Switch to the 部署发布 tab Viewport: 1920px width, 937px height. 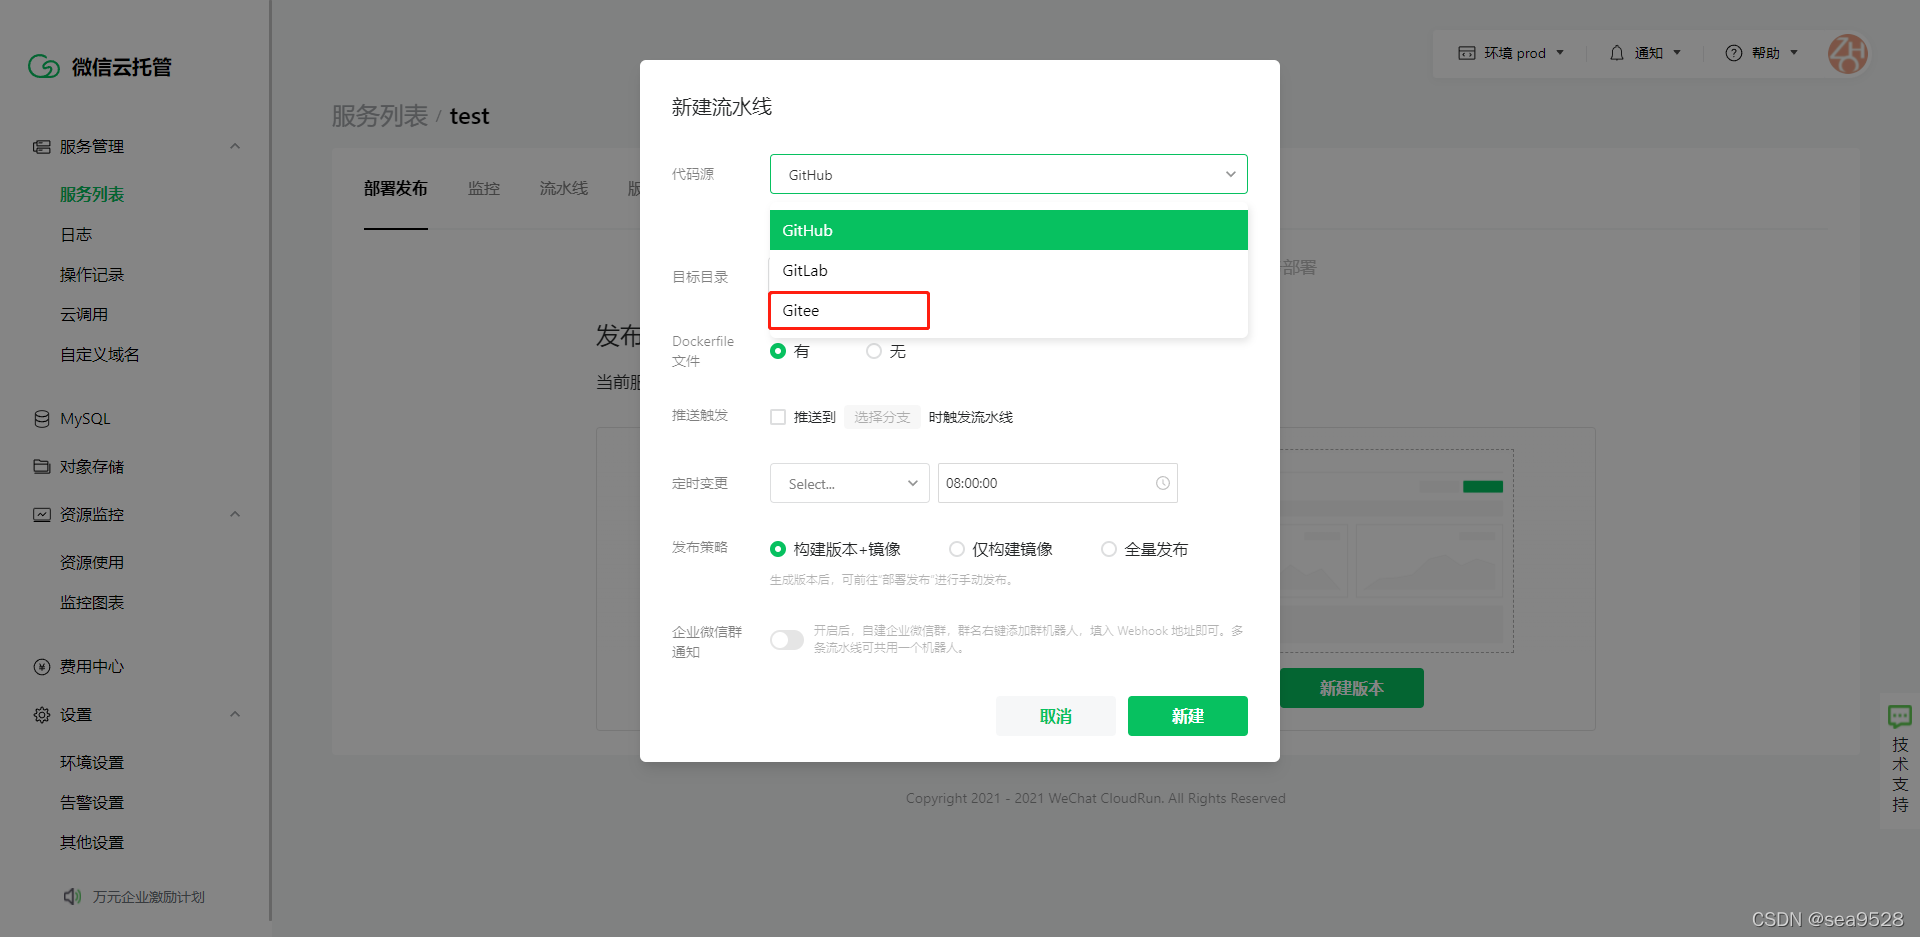click(x=396, y=188)
